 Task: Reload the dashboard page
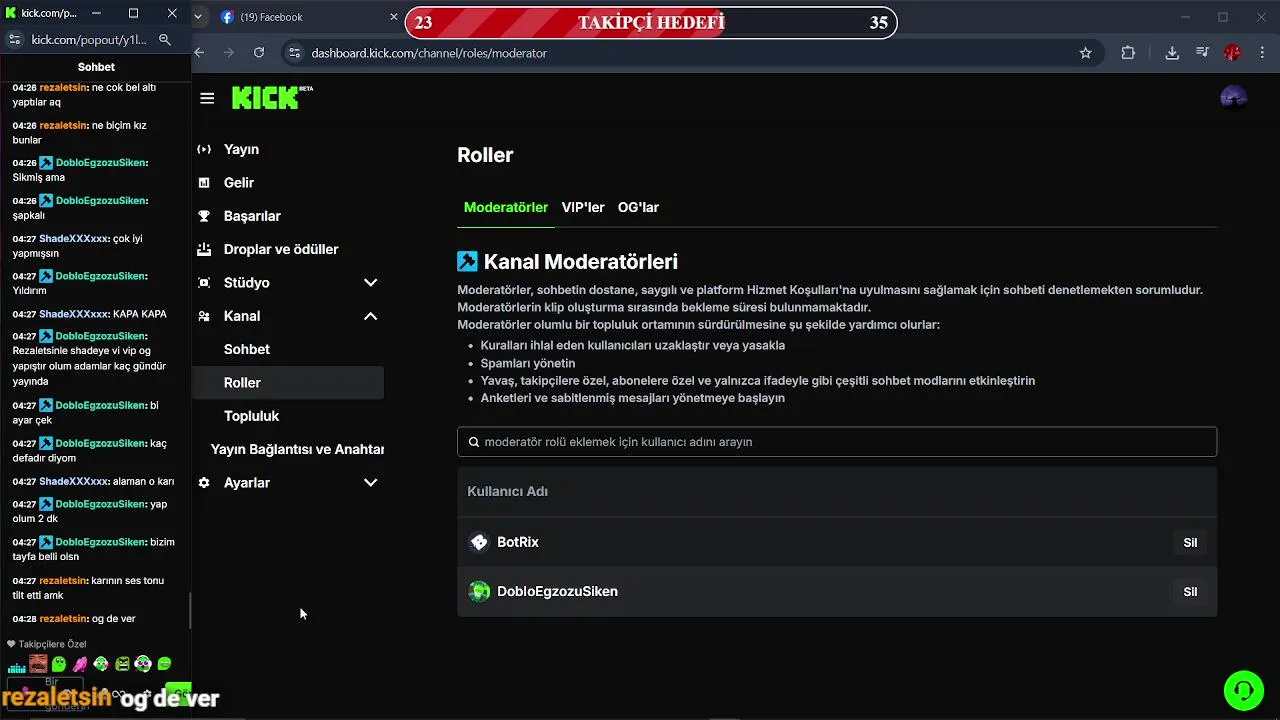259,53
